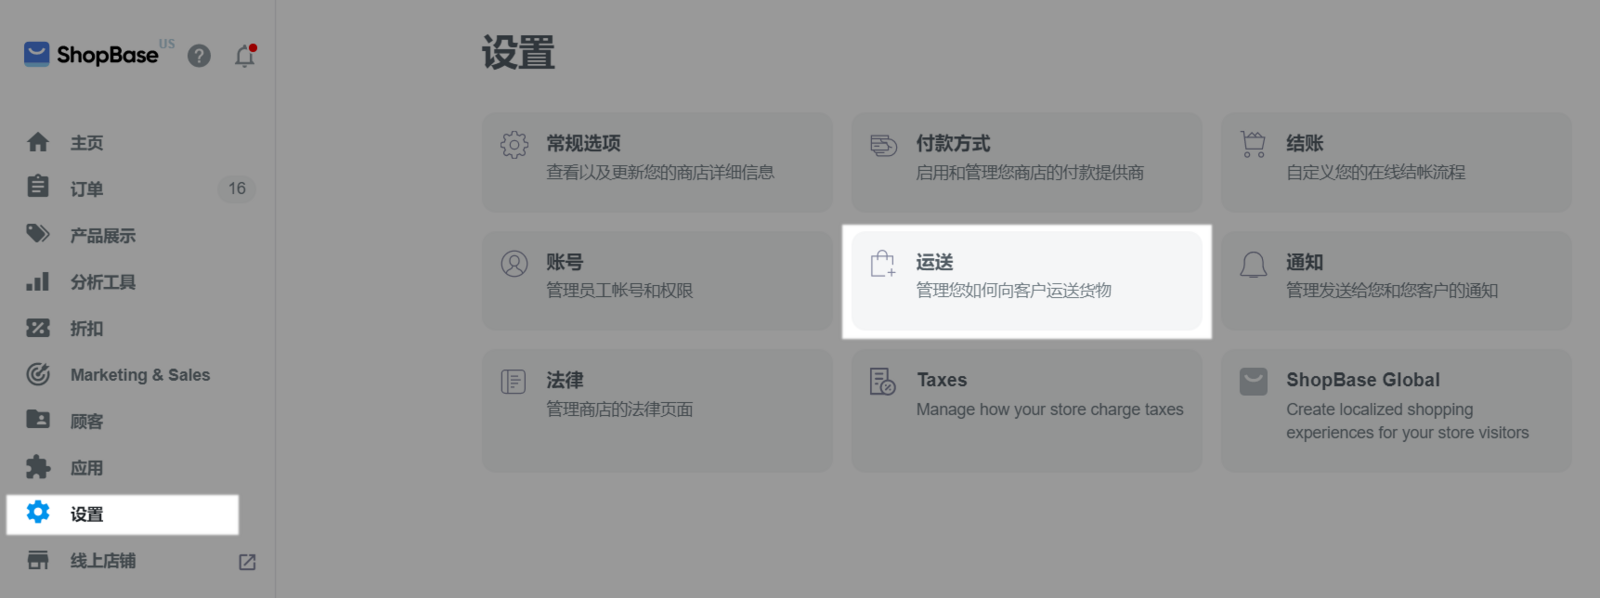Click the ShopBase logo

[92, 54]
